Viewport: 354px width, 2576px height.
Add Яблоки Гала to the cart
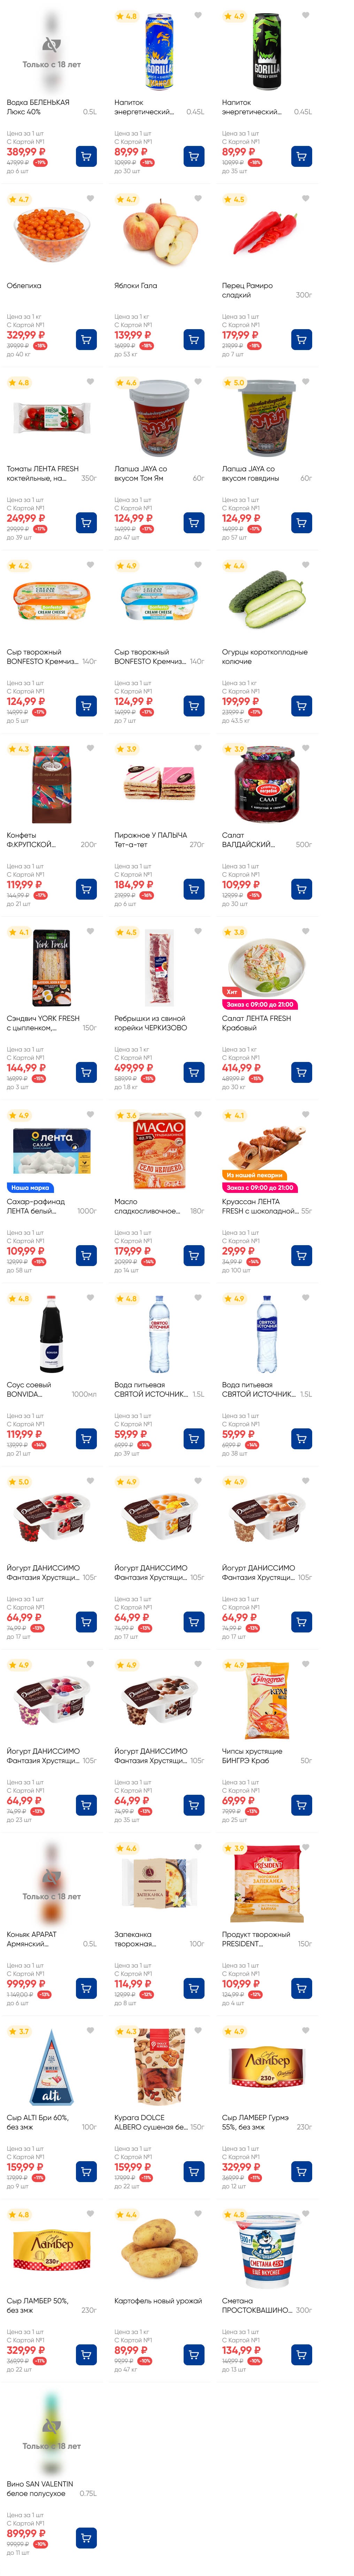point(193,339)
